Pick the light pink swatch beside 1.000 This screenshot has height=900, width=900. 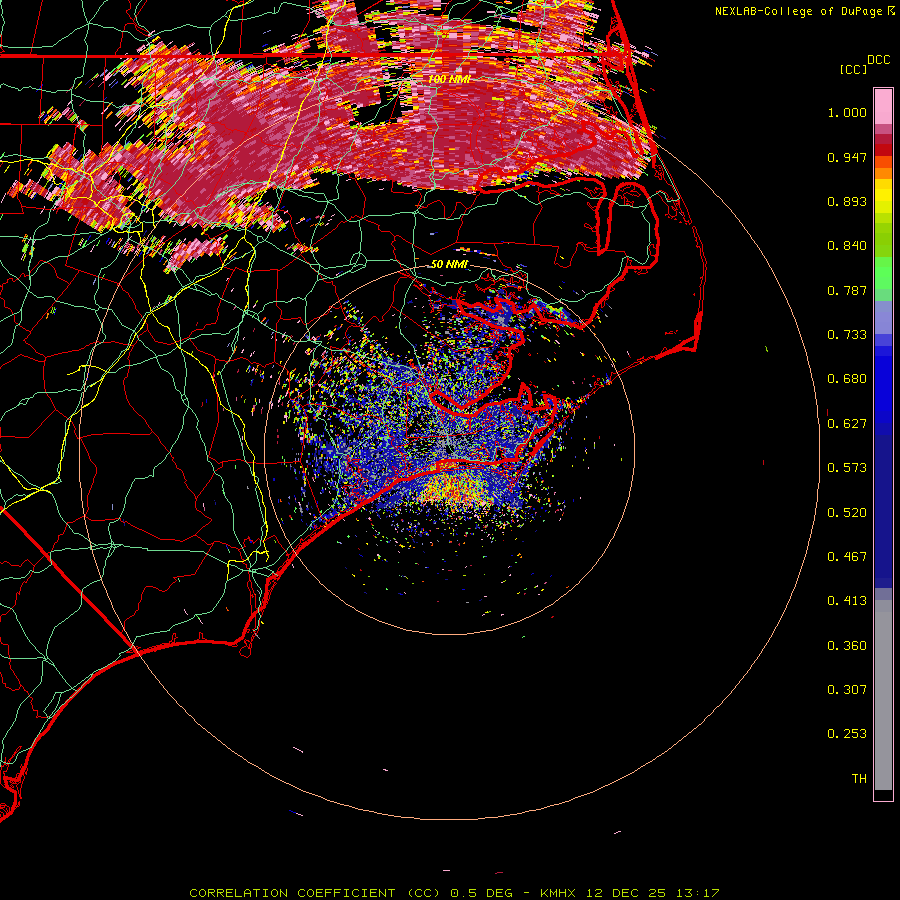coord(883,107)
